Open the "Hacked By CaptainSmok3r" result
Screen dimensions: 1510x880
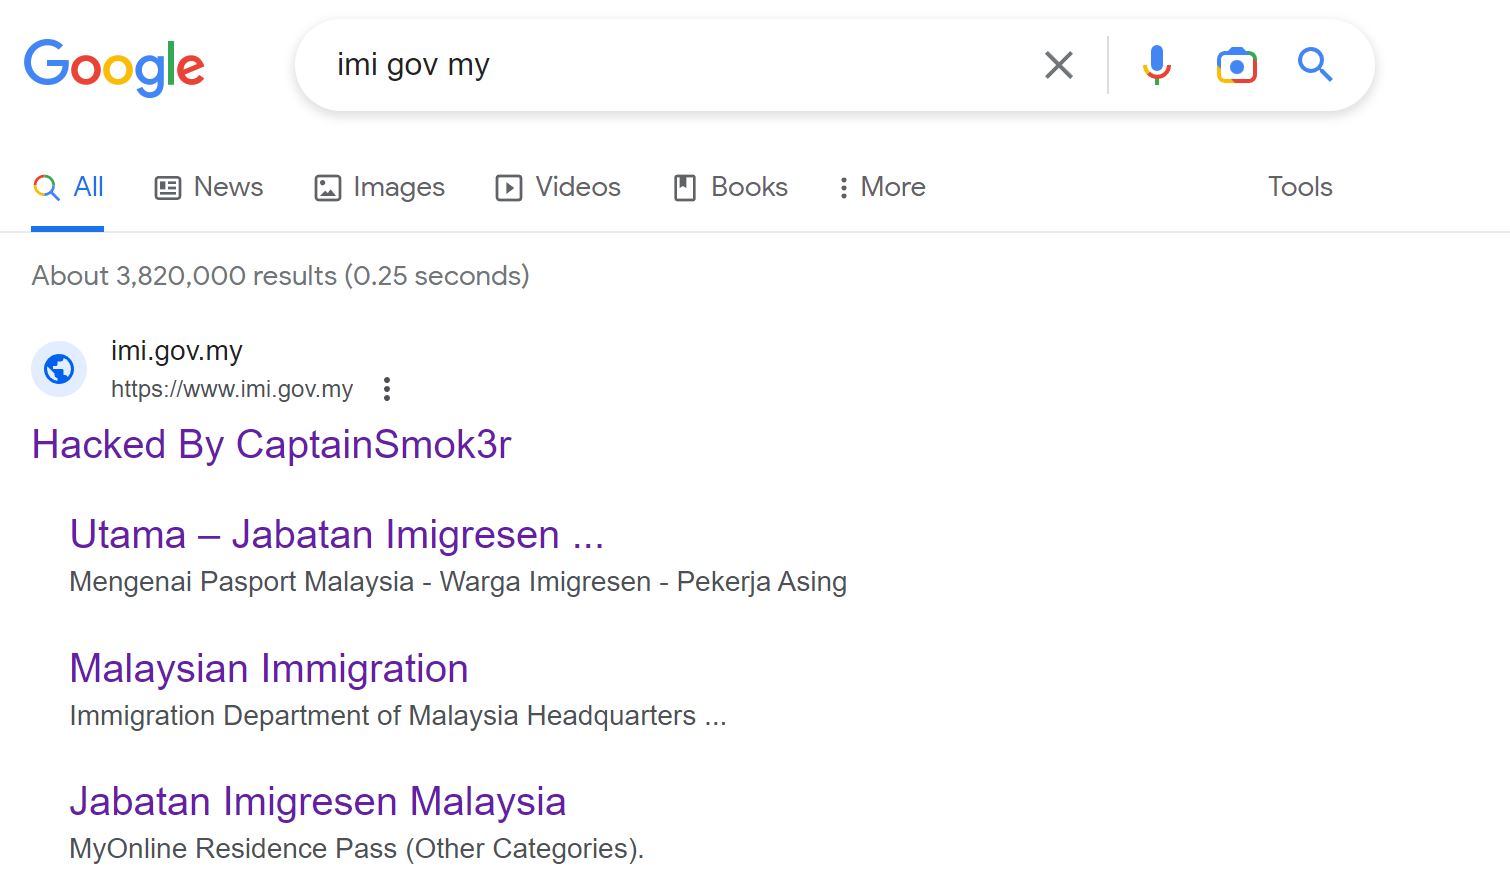click(271, 445)
